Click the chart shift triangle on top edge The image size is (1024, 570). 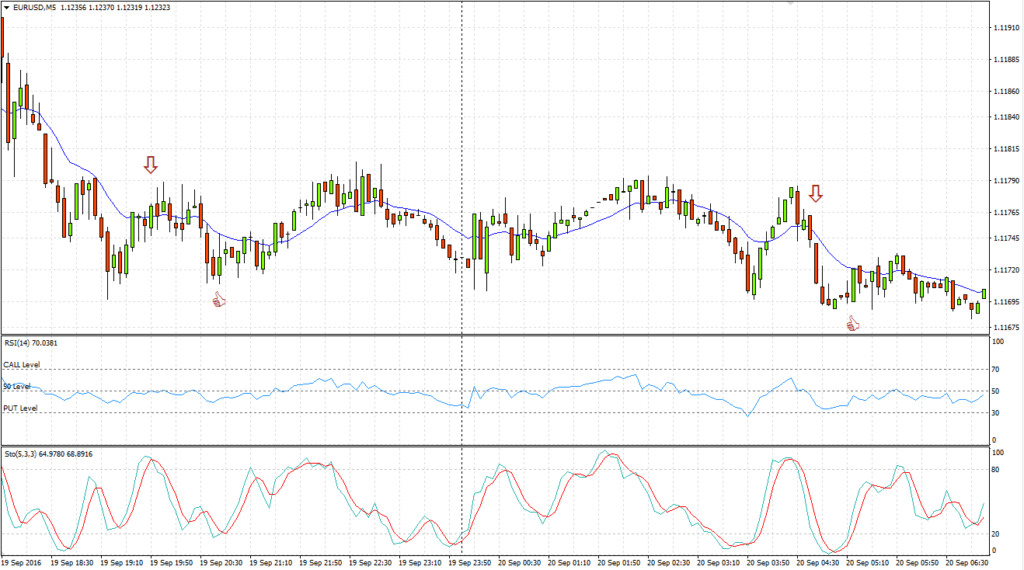(791, 4)
